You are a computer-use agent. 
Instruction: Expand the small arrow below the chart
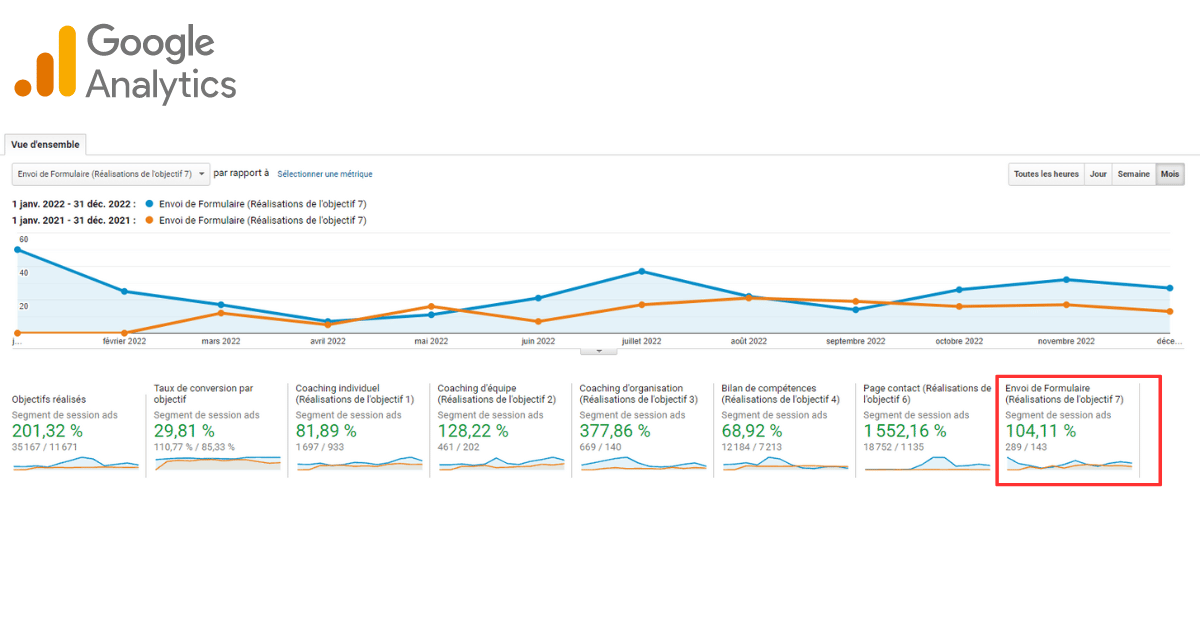pos(599,351)
